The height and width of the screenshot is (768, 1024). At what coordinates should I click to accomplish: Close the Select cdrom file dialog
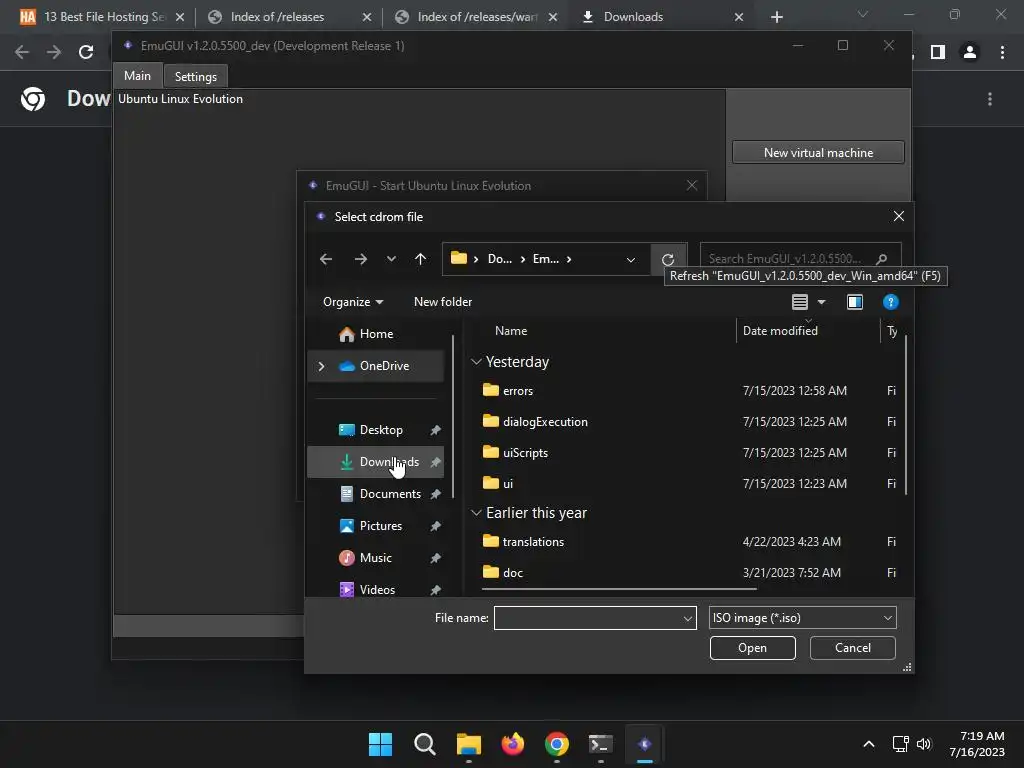click(x=899, y=216)
